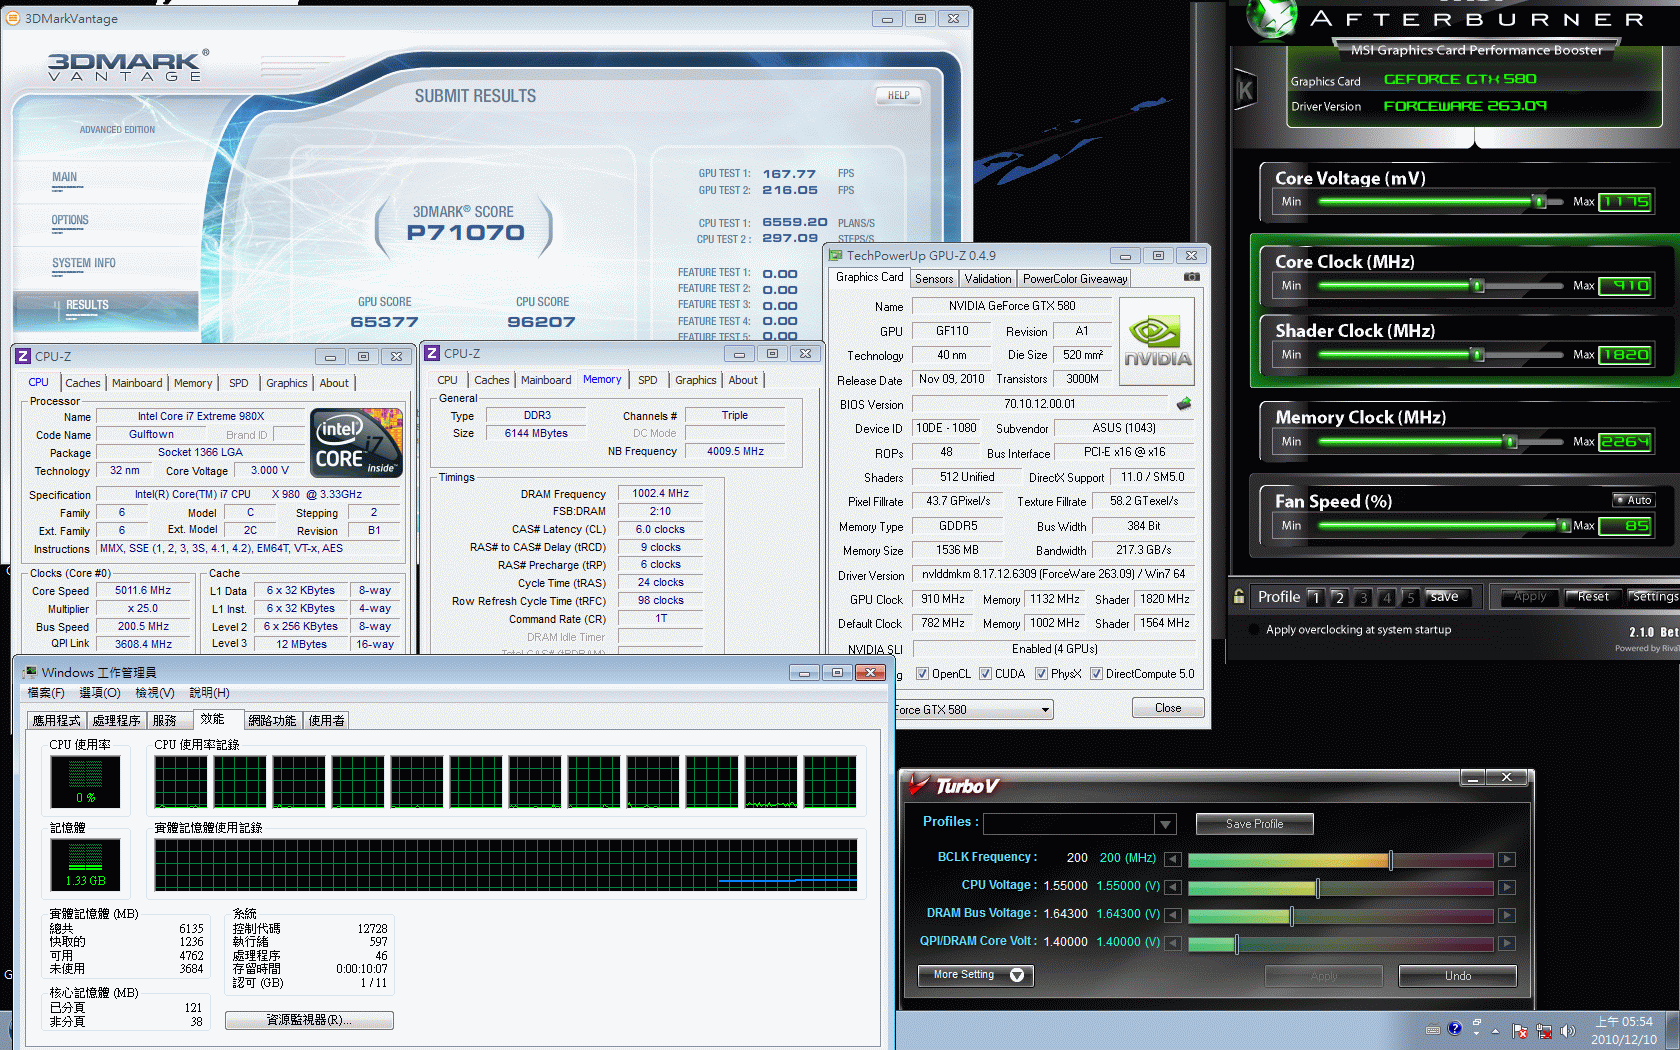Decrease CPU Voltage with left arrow
Screen dimensions: 1680x1050
pos(1173,887)
